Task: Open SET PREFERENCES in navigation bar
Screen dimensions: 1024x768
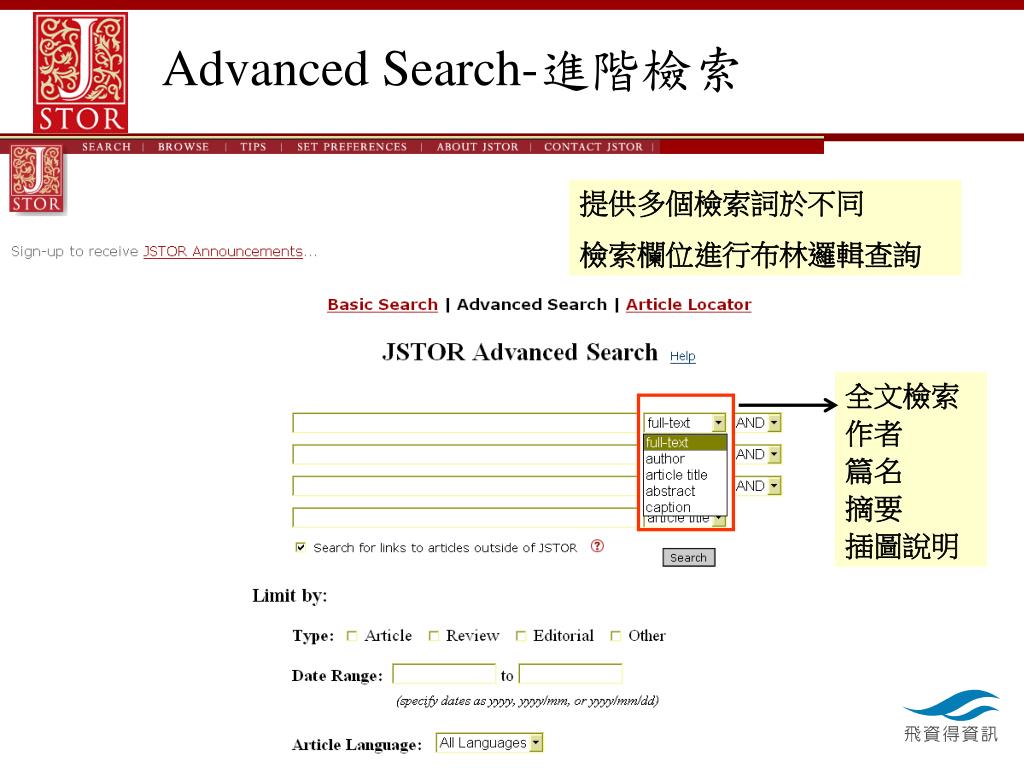Action: [x=351, y=147]
